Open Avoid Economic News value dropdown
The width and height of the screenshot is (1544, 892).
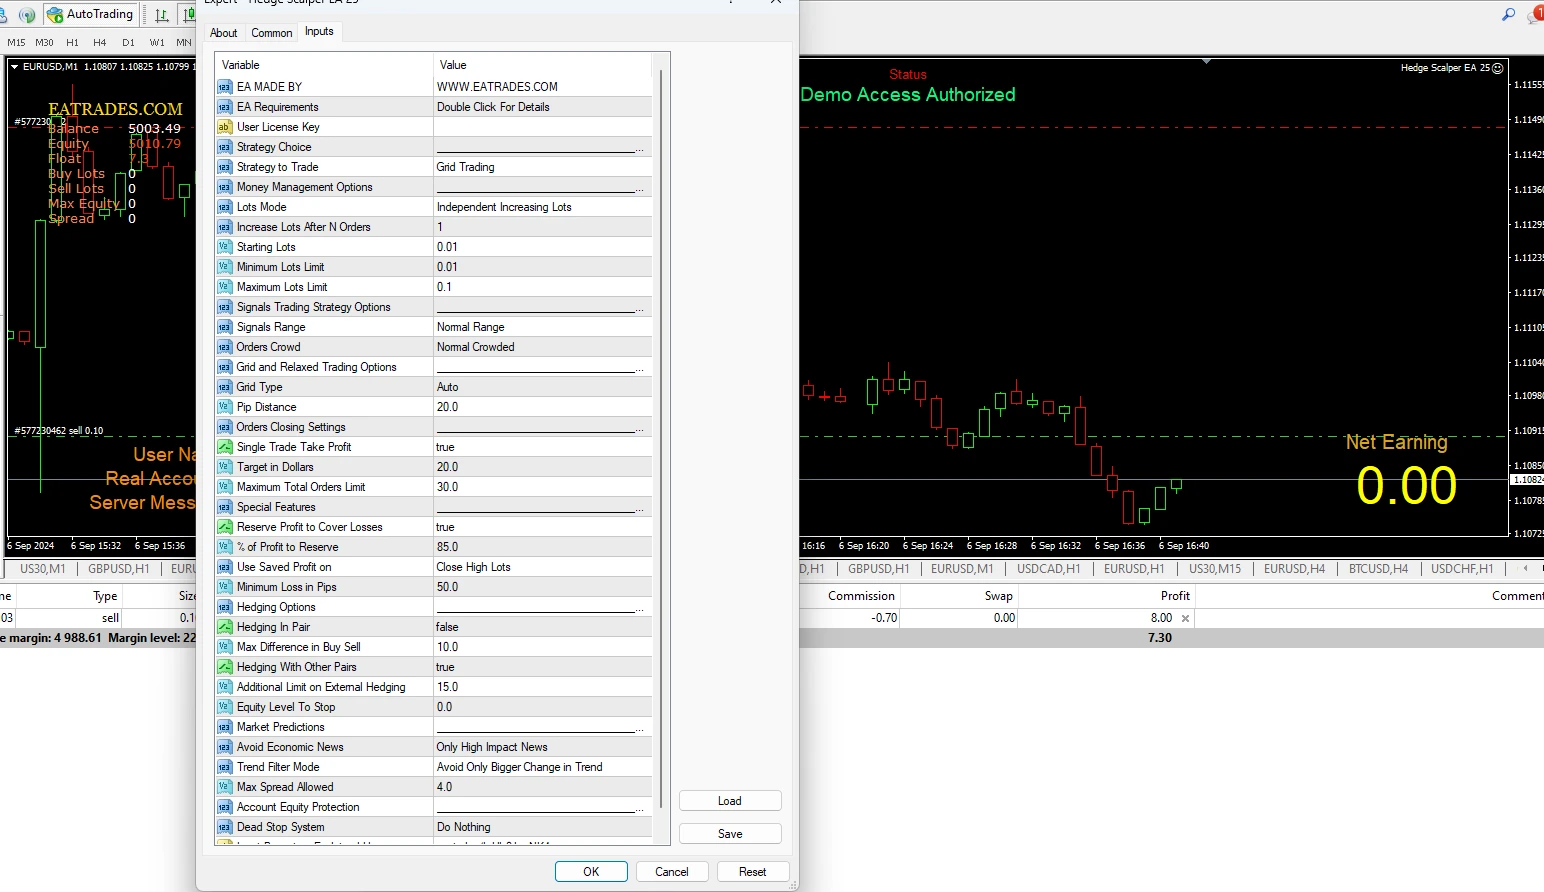[542, 747]
